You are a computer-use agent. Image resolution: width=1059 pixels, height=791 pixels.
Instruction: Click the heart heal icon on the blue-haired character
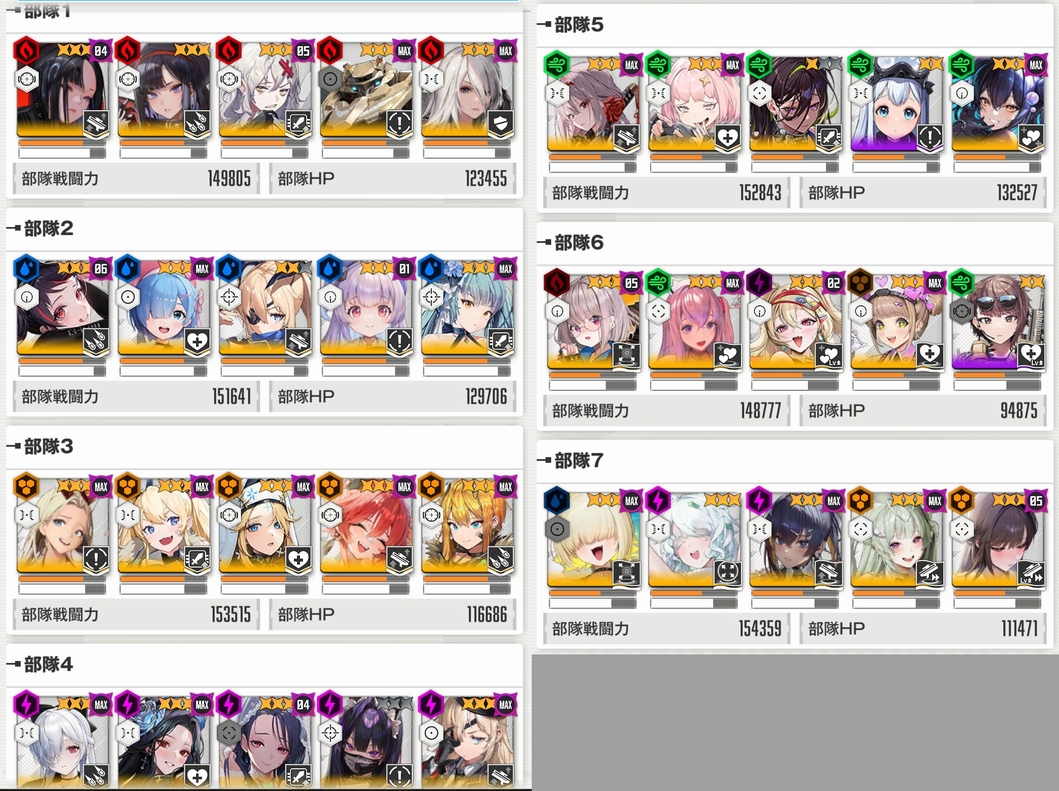click(197, 342)
